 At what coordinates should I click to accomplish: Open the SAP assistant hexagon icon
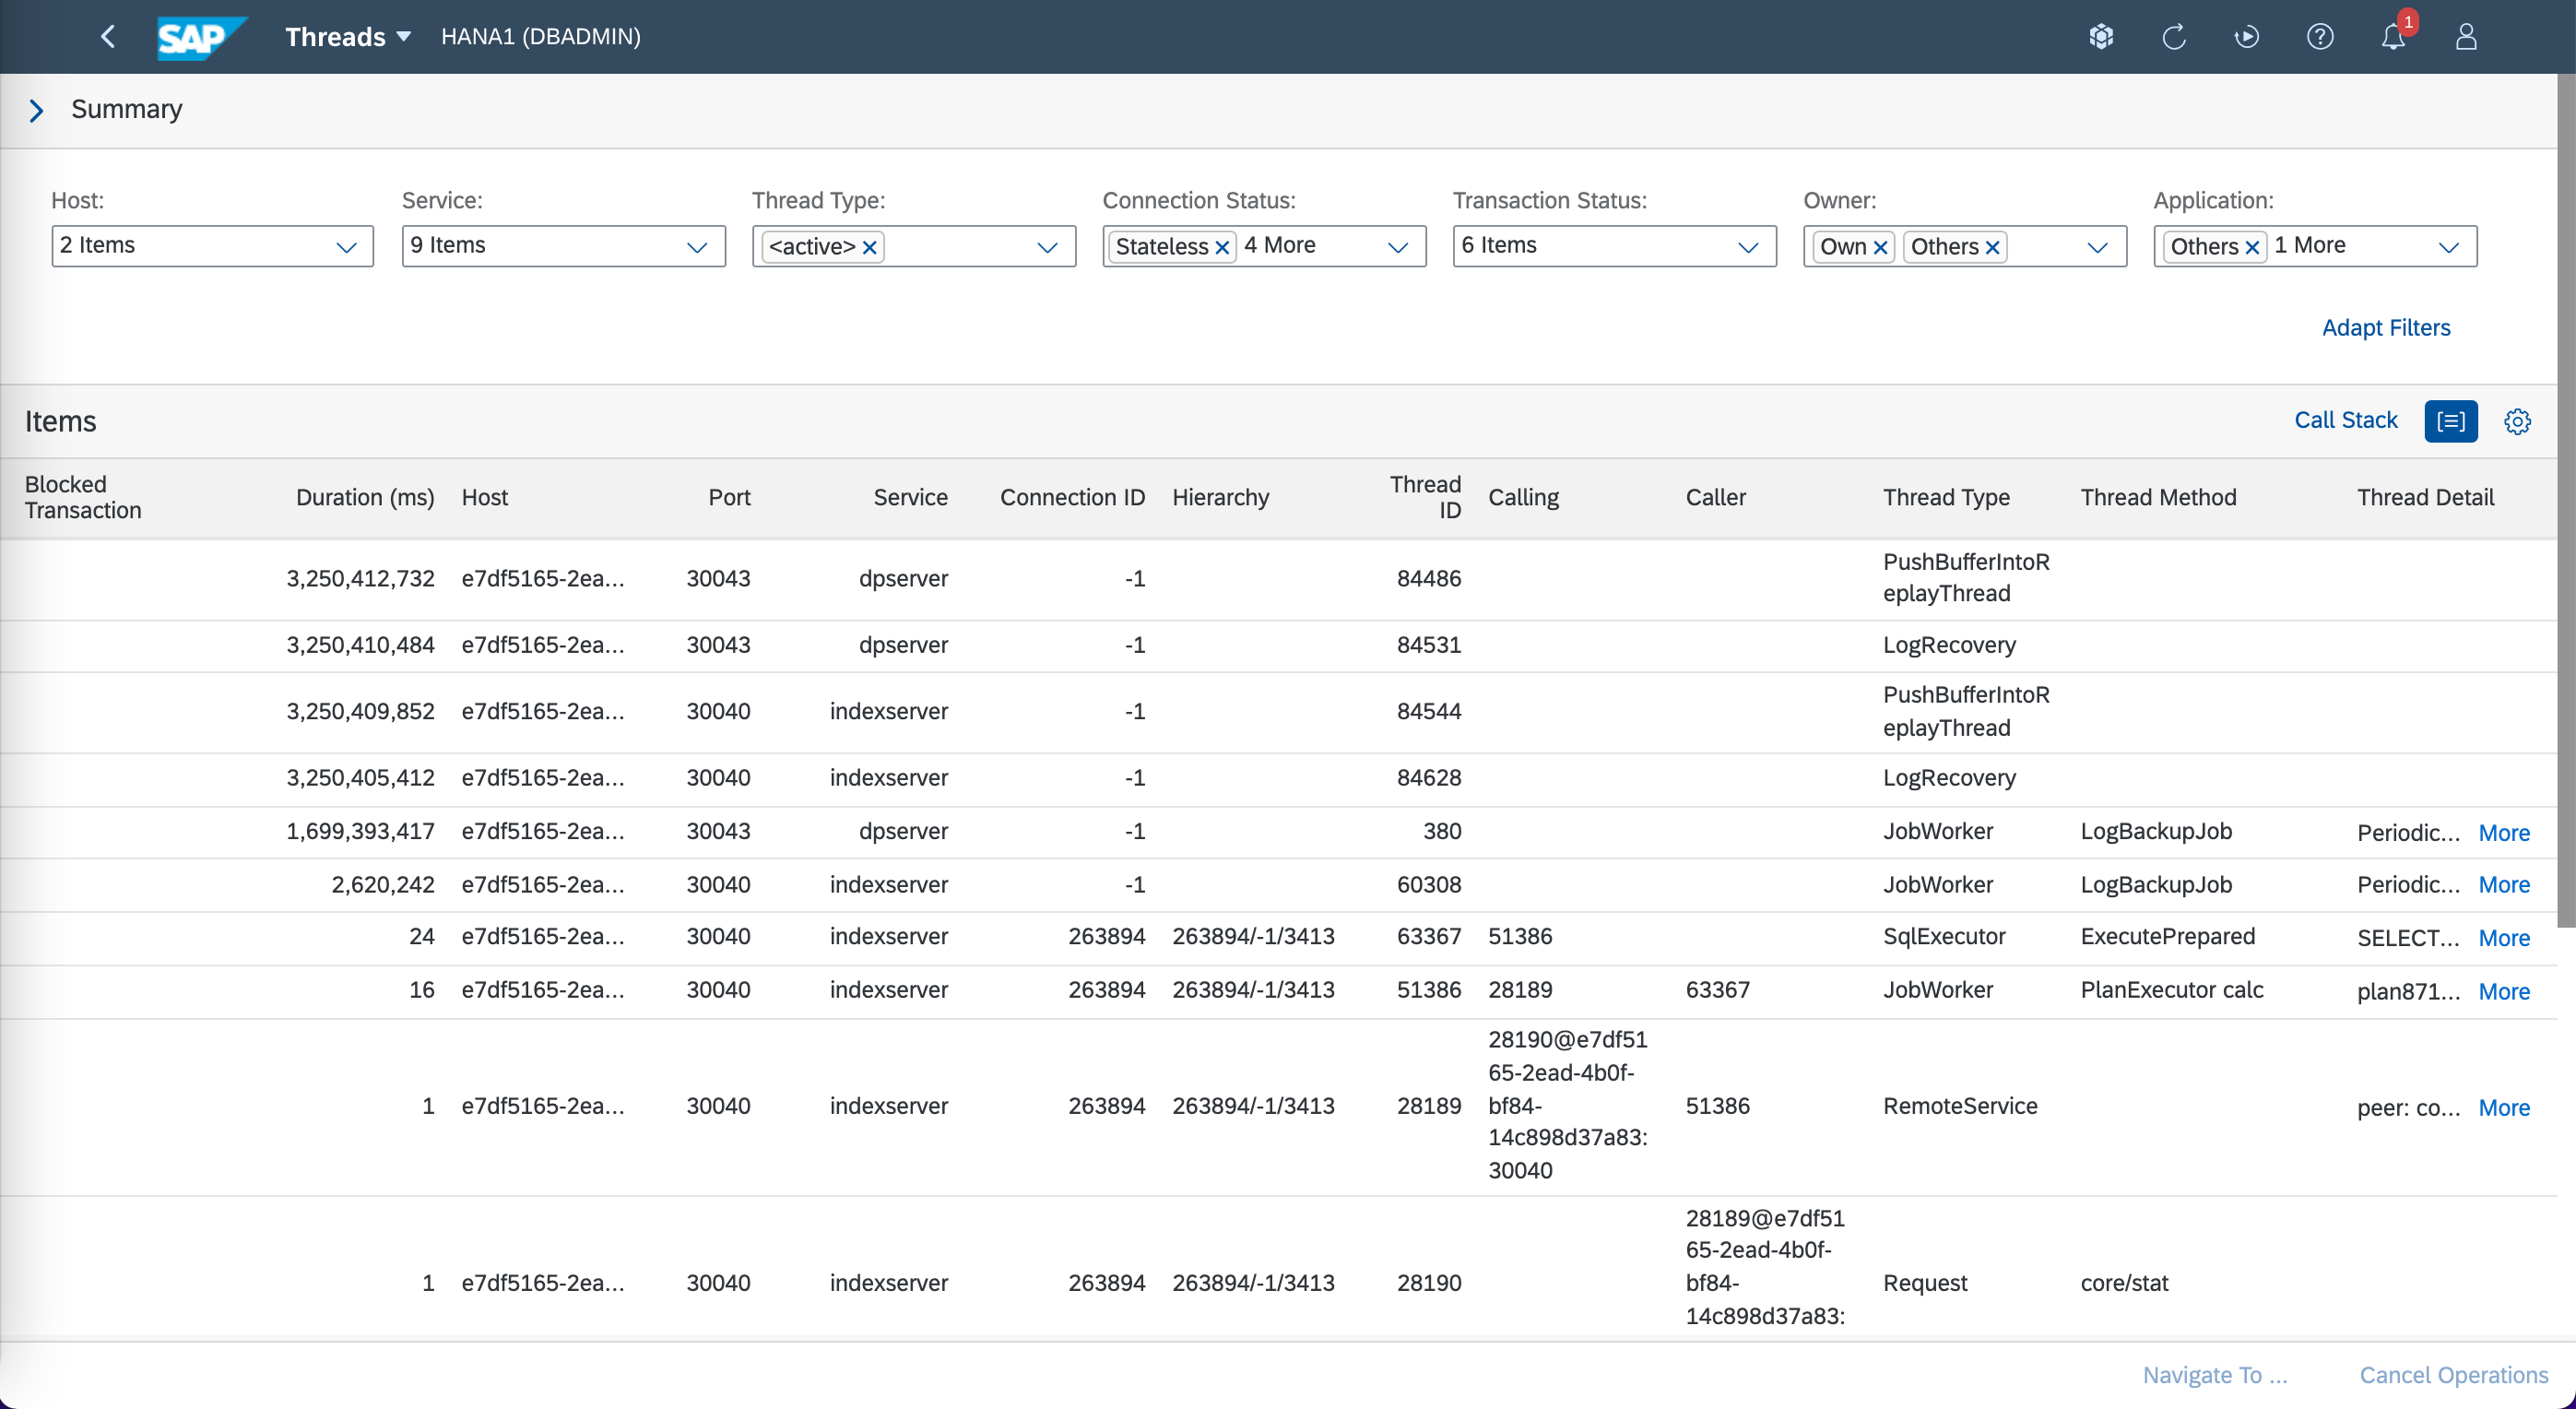point(2101,37)
